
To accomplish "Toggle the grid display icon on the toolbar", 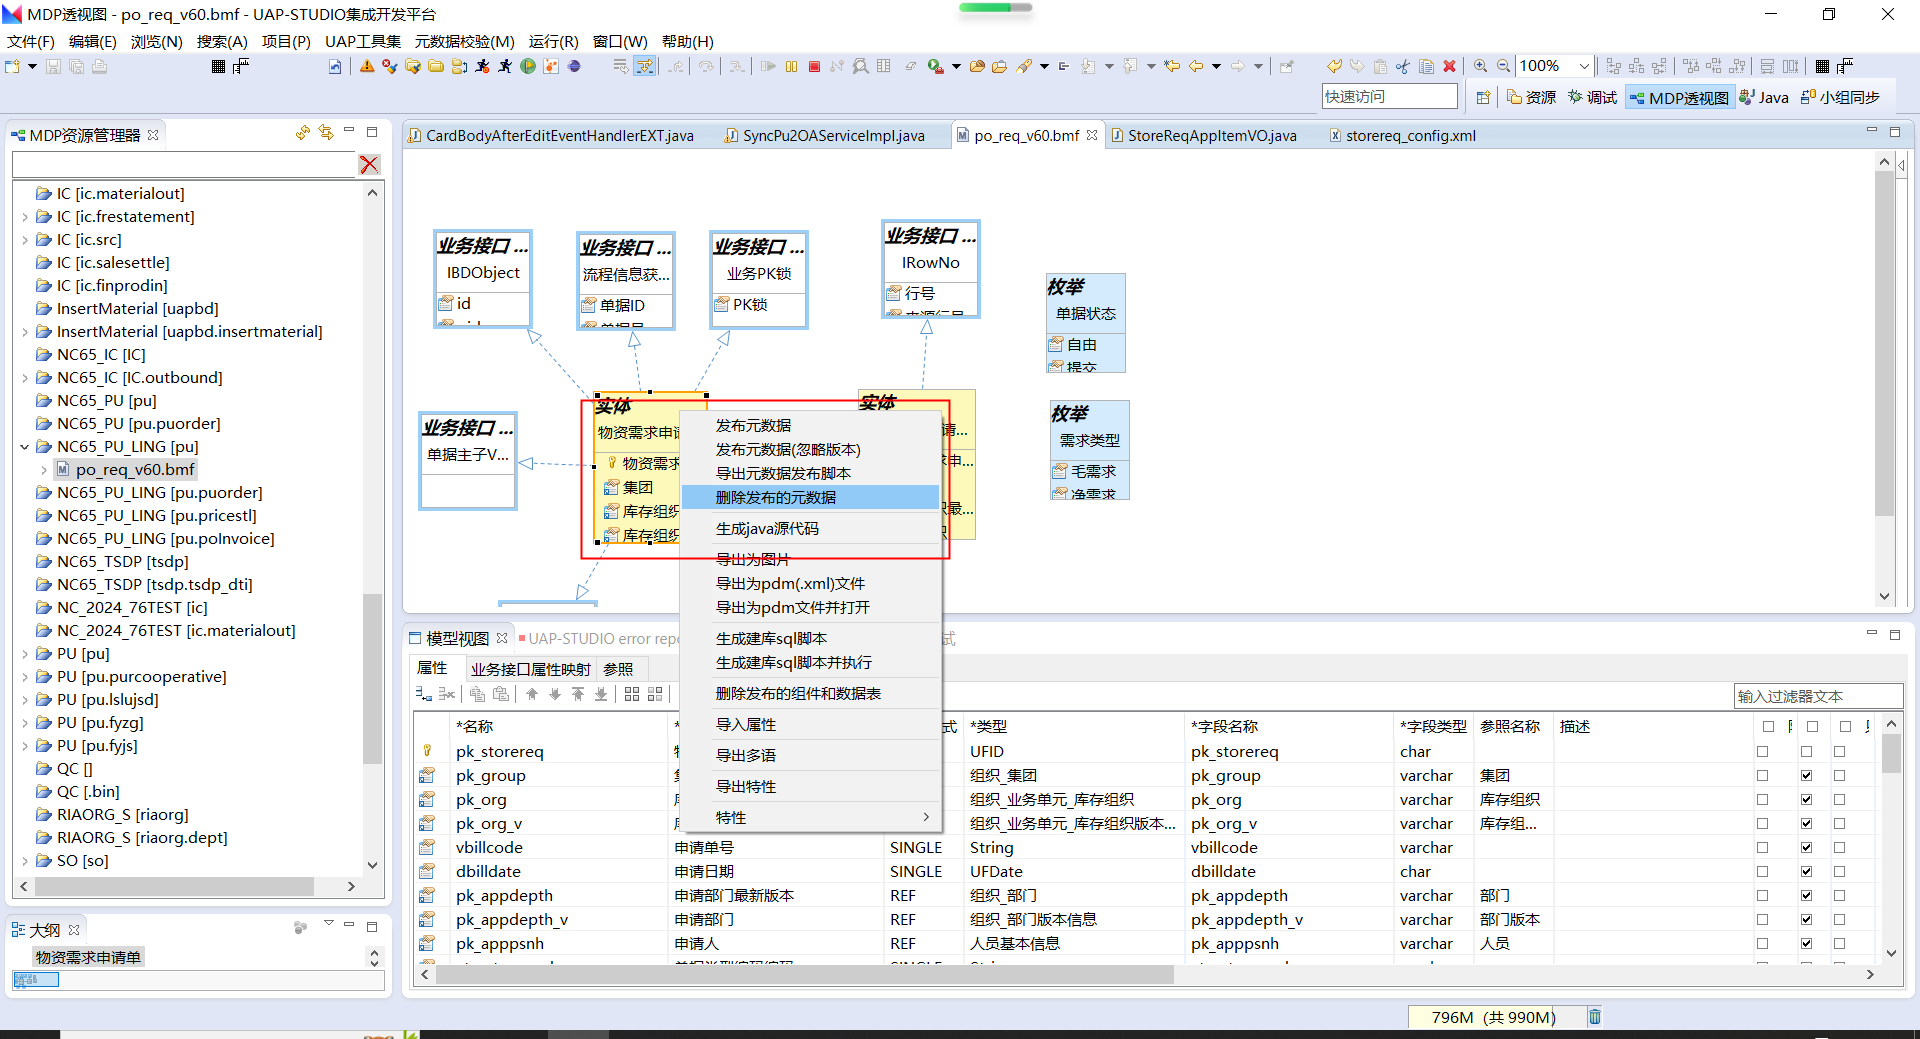I will click(220, 66).
